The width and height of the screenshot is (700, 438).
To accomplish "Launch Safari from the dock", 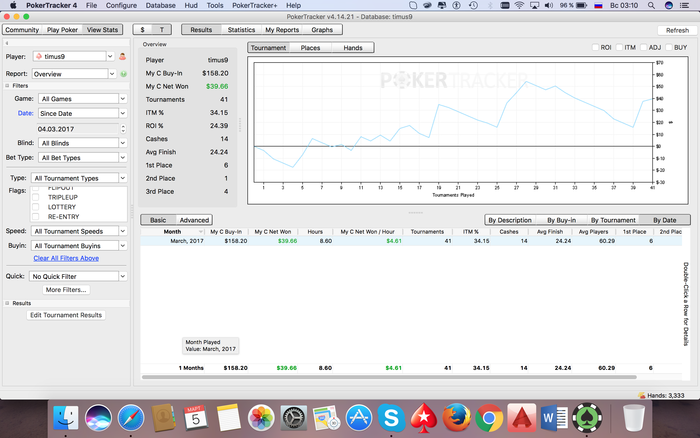I will [x=131, y=418].
